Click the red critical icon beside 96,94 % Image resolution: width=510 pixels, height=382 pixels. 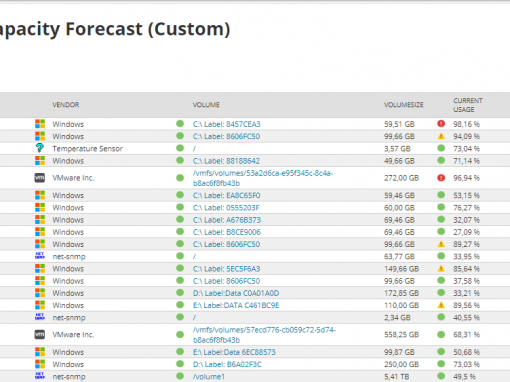[441, 178]
